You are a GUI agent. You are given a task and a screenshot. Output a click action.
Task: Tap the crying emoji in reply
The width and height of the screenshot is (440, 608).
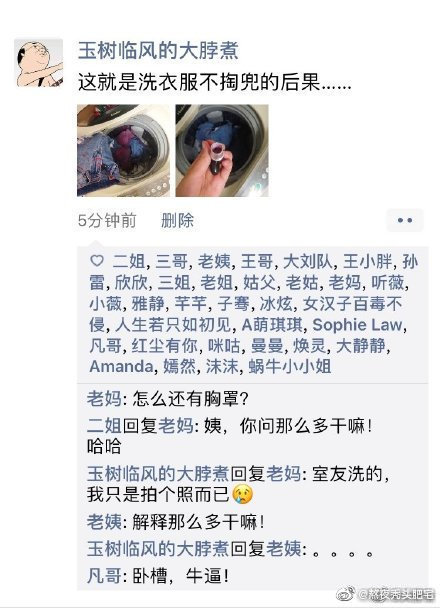tap(242, 495)
